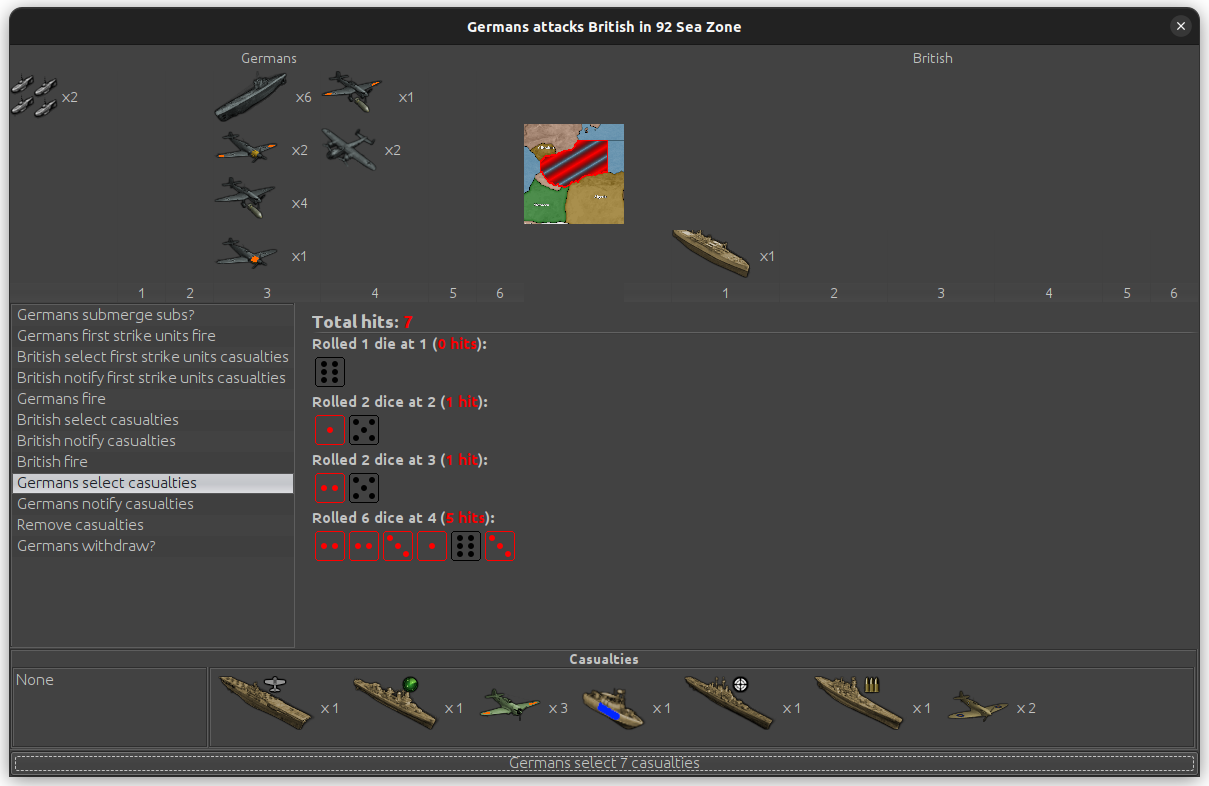The width and height of the screenshot is (1209, 786).
Task: Click the black five die rolled at 2
Action: click(364, 430)
